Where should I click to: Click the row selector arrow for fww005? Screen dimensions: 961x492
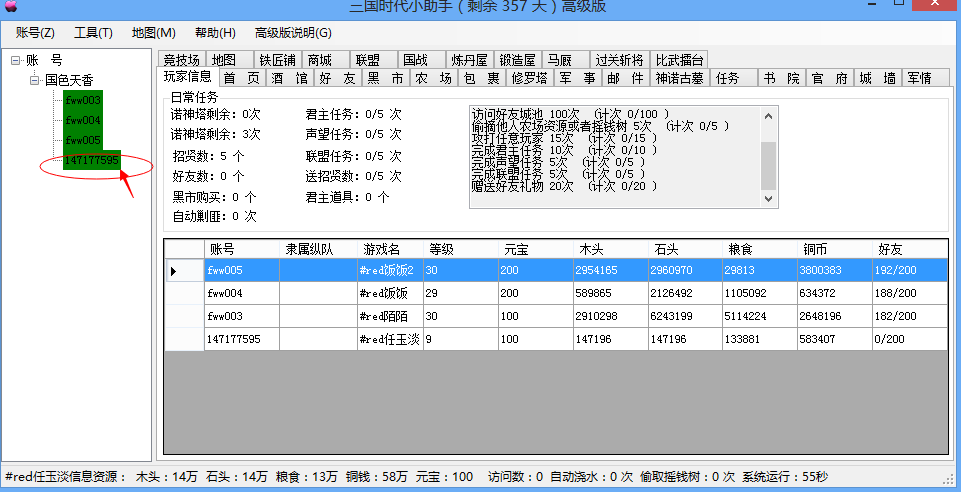(x=175, y=271)
